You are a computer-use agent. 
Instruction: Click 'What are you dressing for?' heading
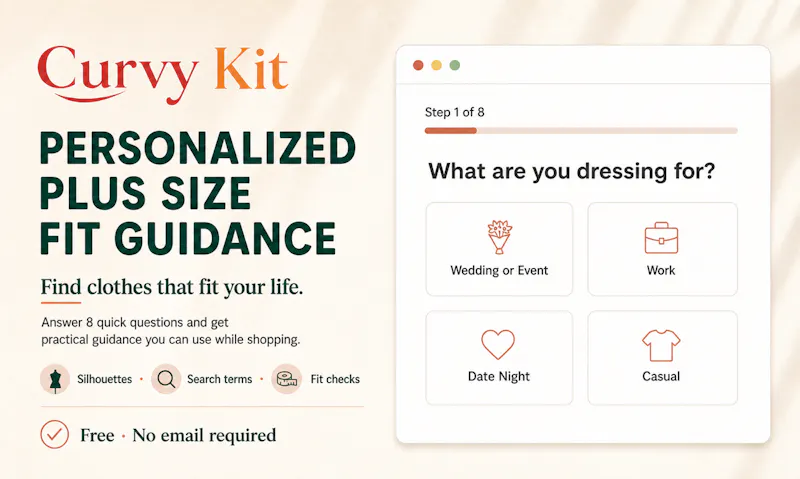click(x=572, y=171)
